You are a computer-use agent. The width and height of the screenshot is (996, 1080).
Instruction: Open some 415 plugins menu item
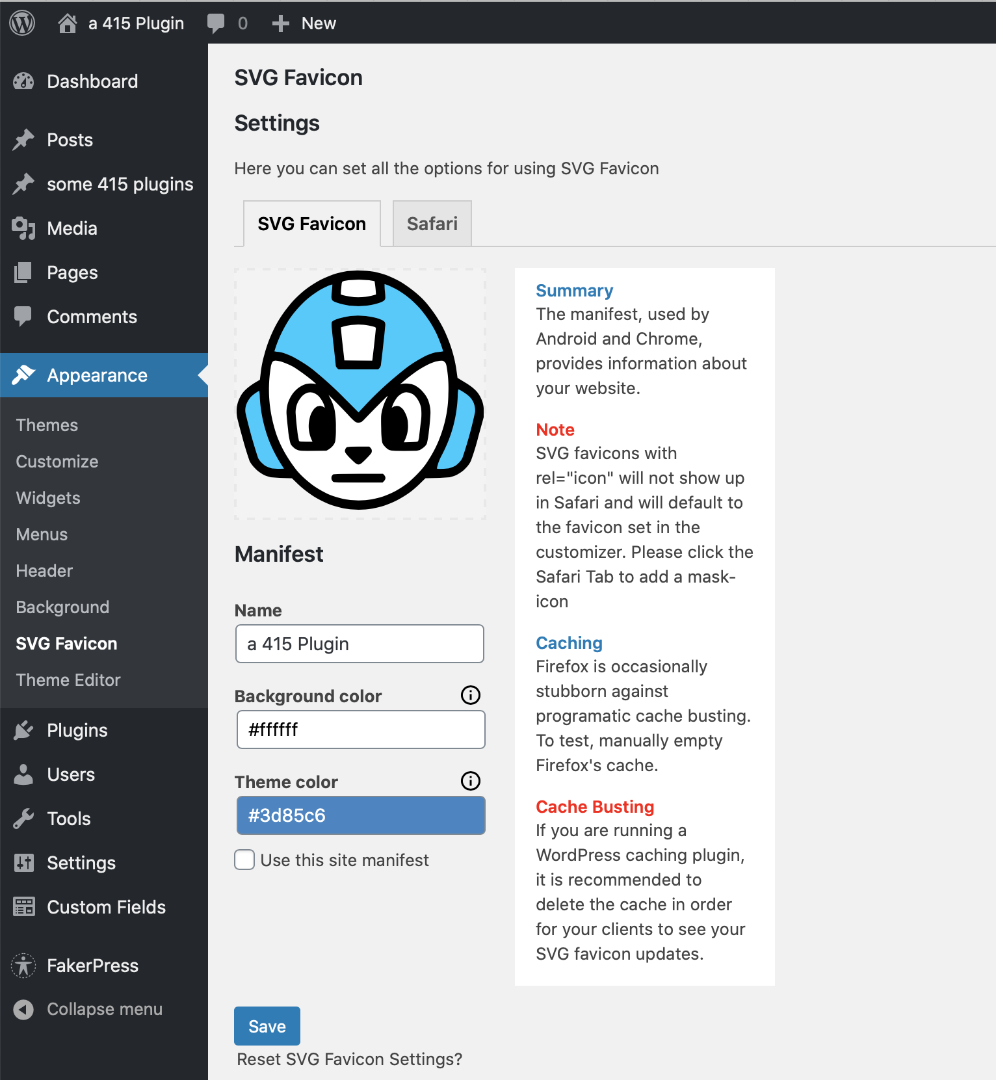pyautogui.click(x=103, y=184)
